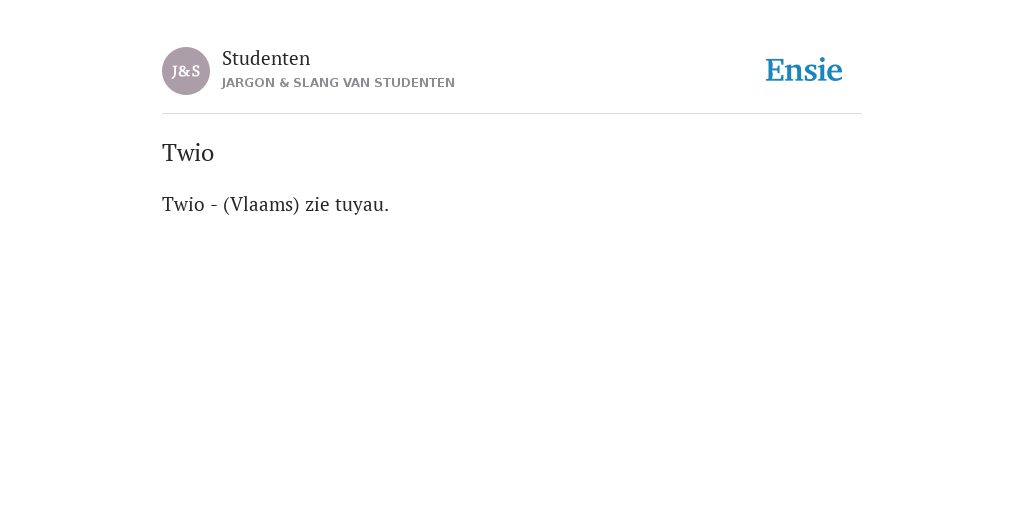The height and width of the screenshot is (512, 1024).
Task: Click the S letter inside the avatar circle
Action: pos(195,71)
